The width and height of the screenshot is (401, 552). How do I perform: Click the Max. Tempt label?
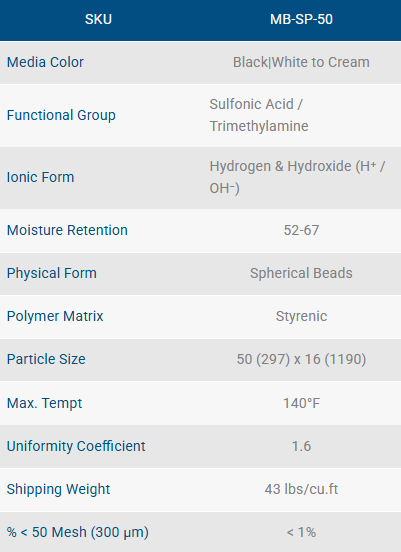click(x=44, y=403)
